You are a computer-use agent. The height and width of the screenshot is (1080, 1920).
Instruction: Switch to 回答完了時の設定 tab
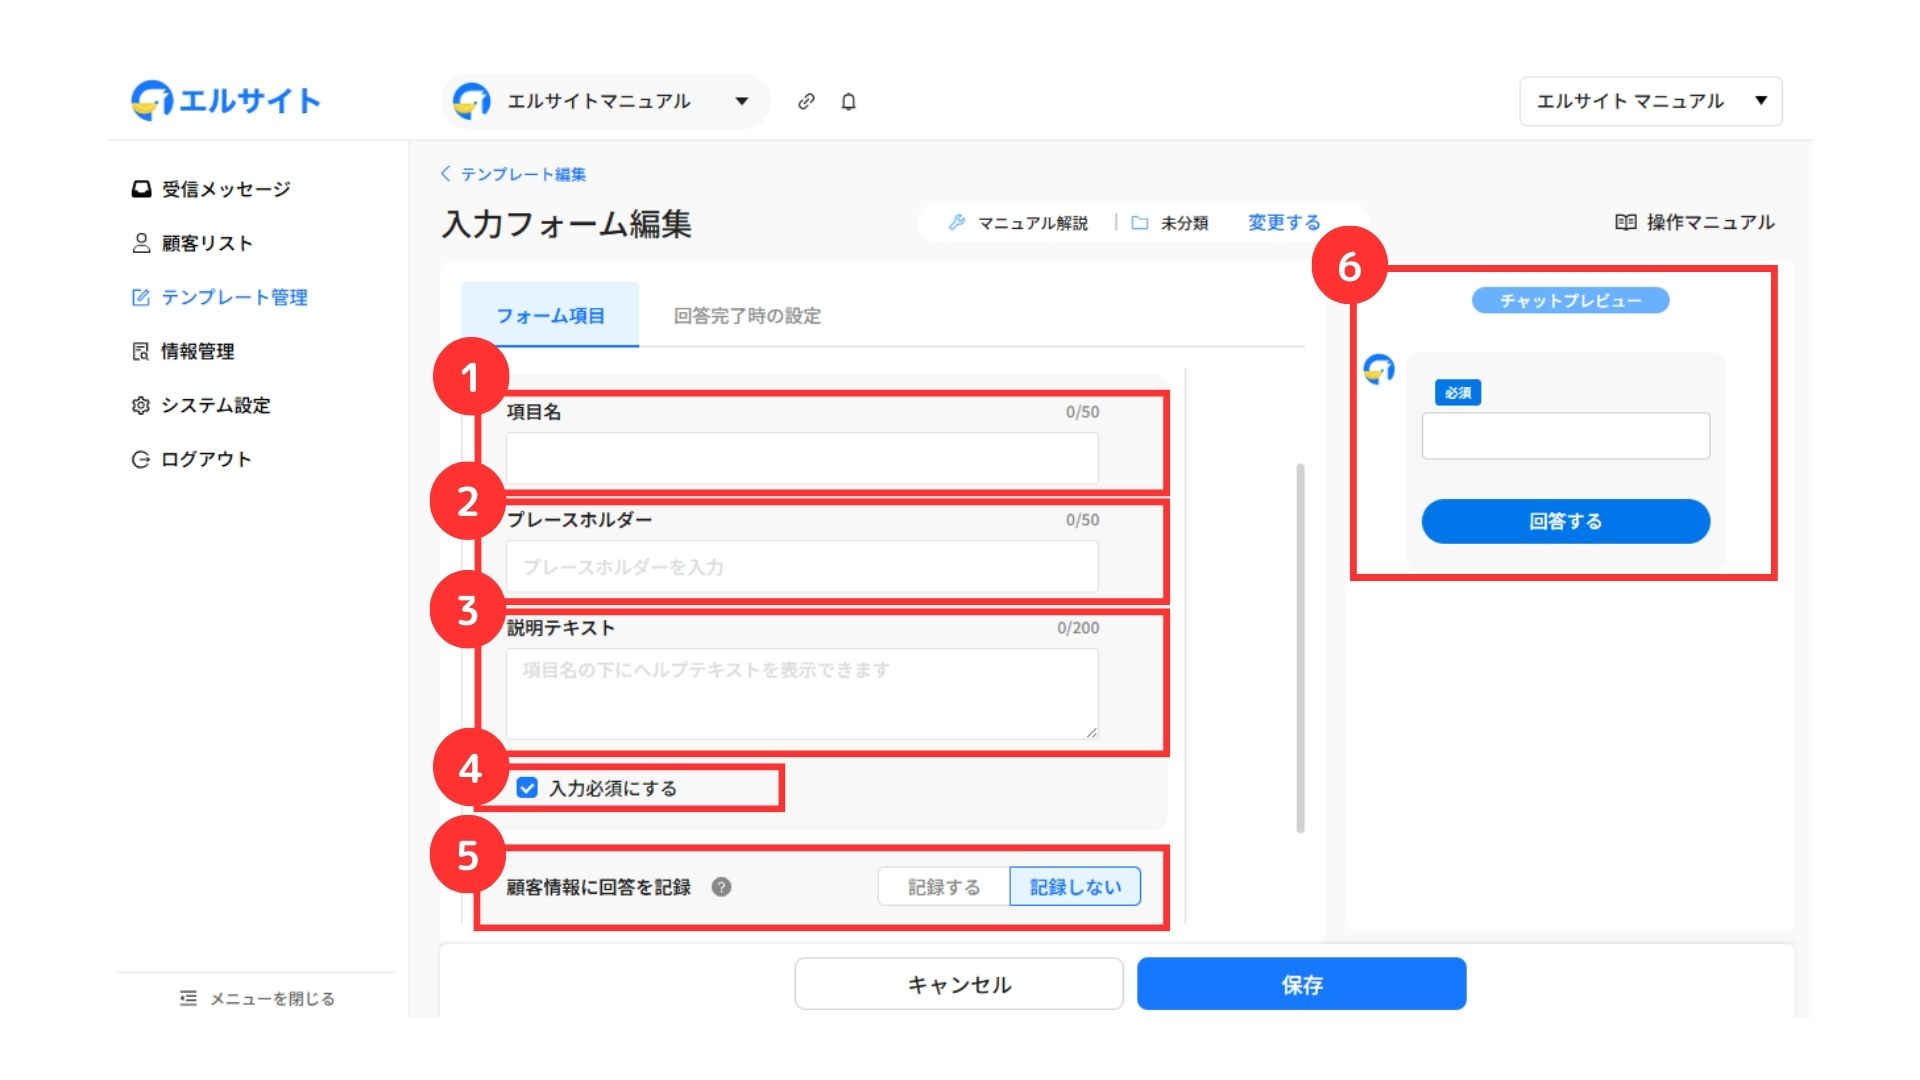(x=747, y=316)
